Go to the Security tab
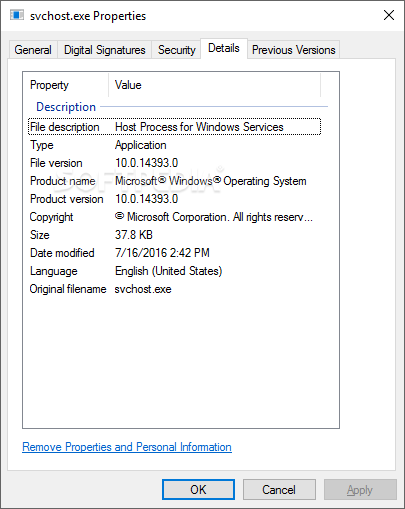 point(176,50)
